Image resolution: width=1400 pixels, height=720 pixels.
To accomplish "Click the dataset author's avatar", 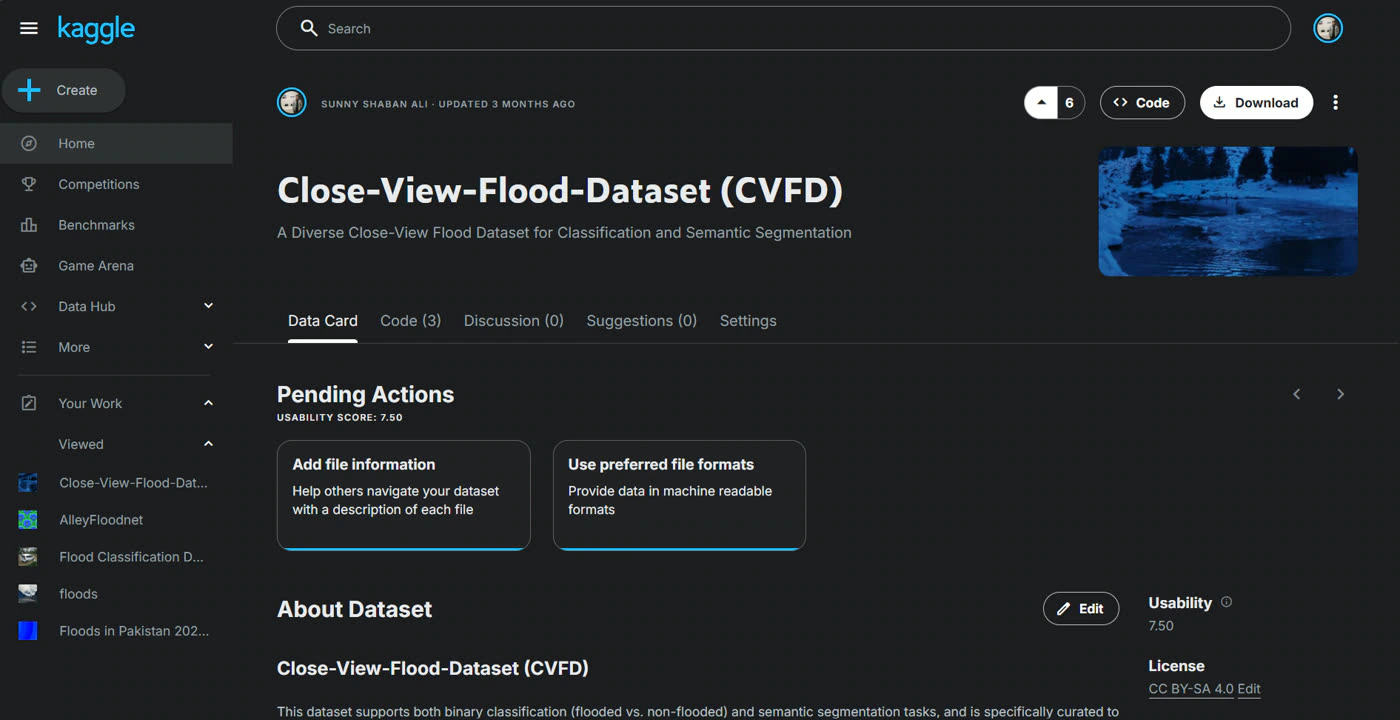I will pyautogui.click(x=291, y=103).
